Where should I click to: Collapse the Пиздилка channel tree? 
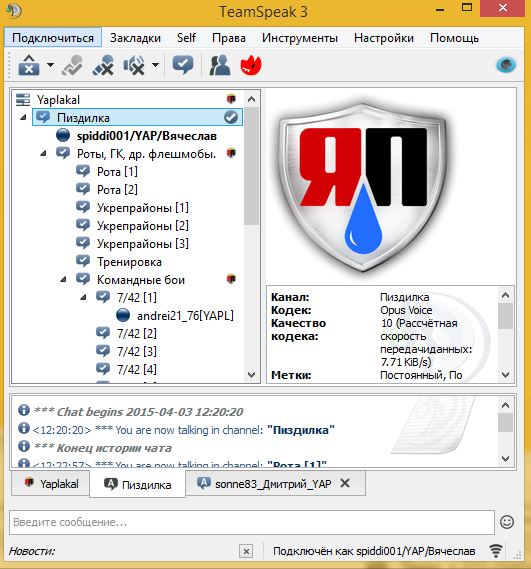(x=23, y=118)
